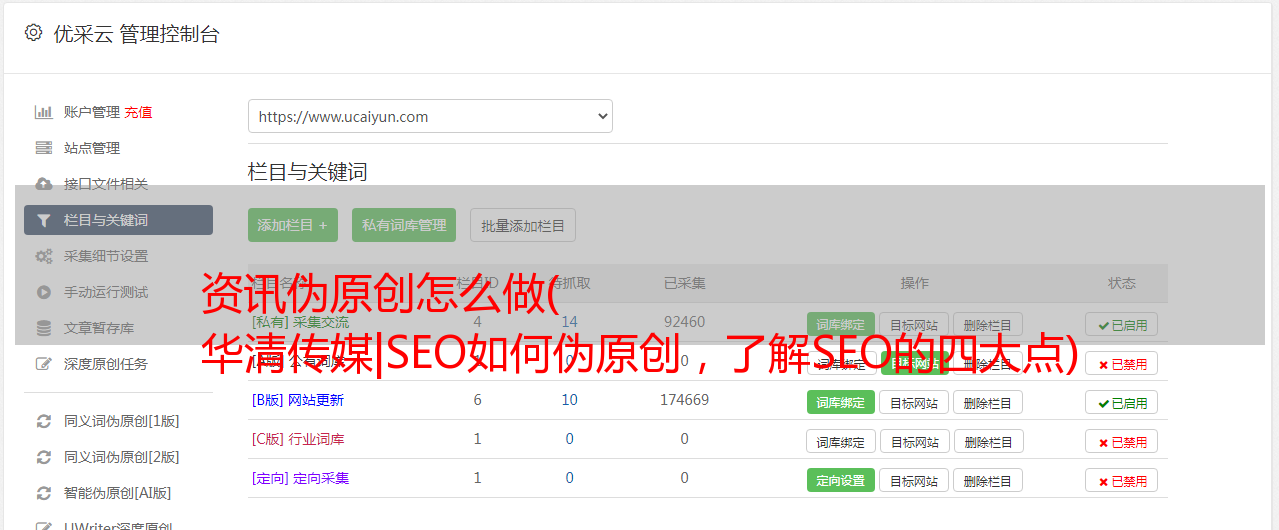Click the bar chart icon for 账户管理

pyautogui.click(x=43, y=112)
